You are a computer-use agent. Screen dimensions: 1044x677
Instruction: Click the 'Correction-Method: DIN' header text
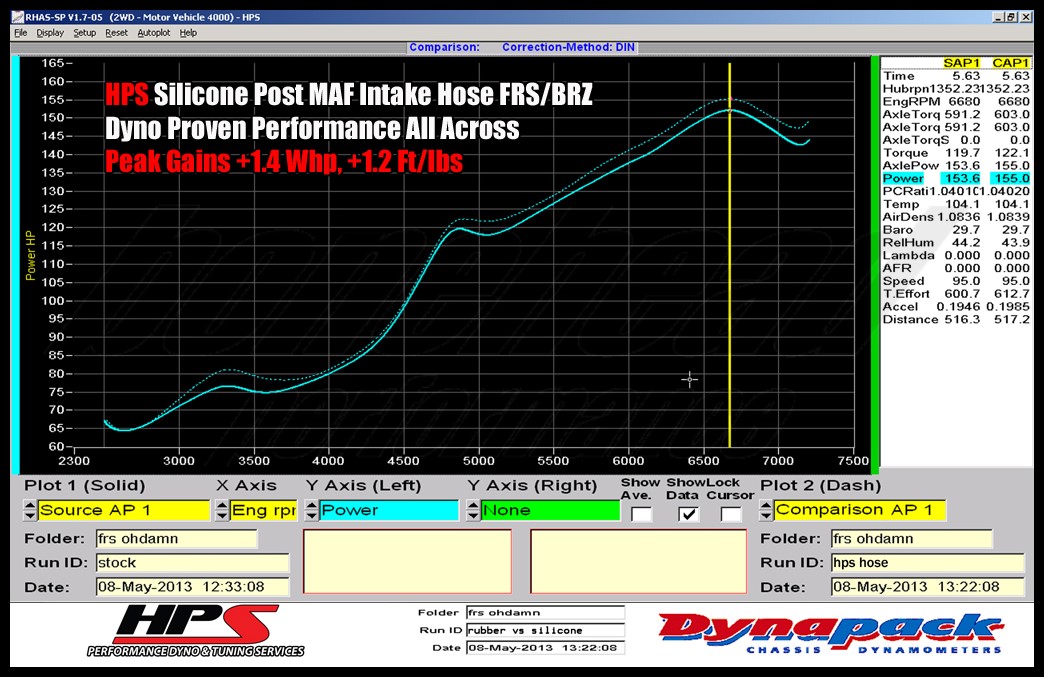[x=568, y=47]
